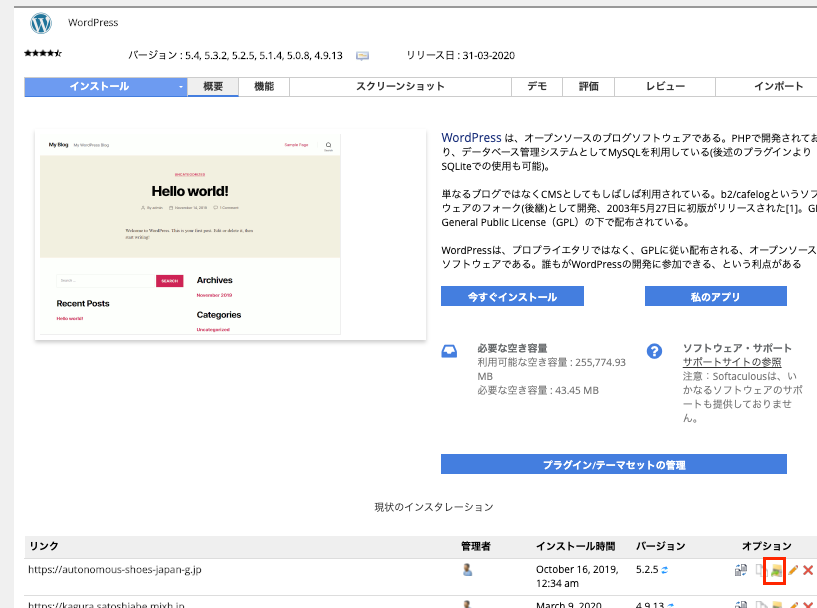Click the 管理者 column header
817x608 pixels.
click(476, 546)
